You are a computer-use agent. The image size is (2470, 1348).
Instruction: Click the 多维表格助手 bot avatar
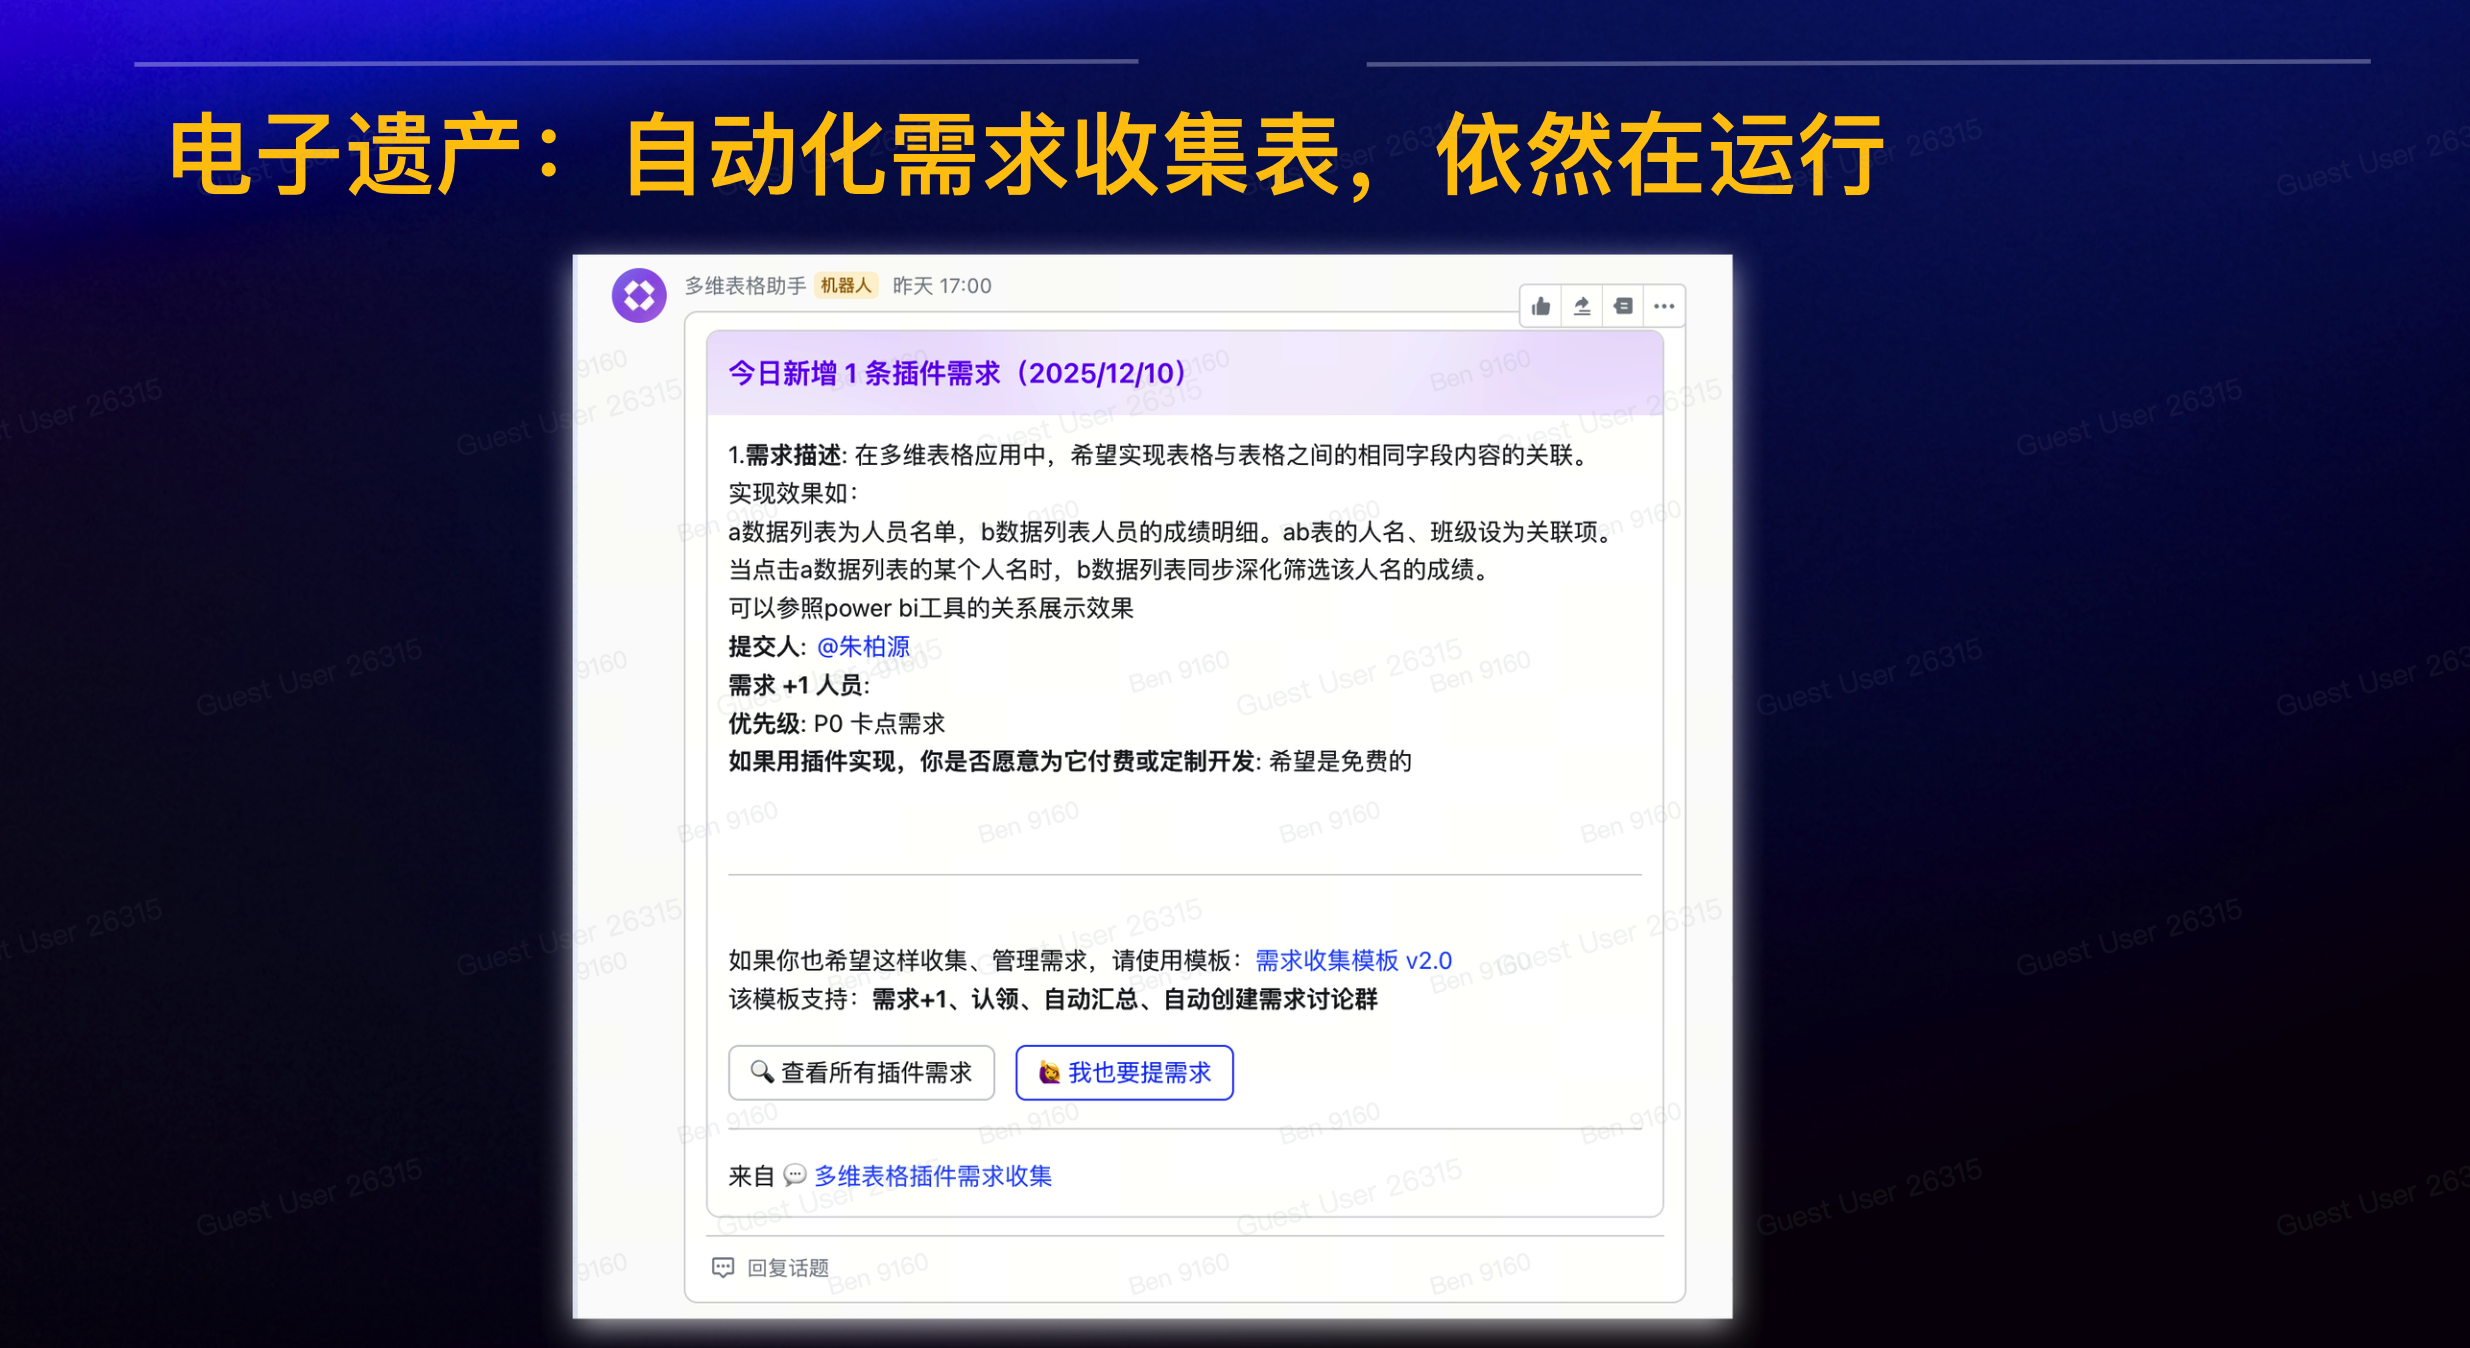[639, 295]
